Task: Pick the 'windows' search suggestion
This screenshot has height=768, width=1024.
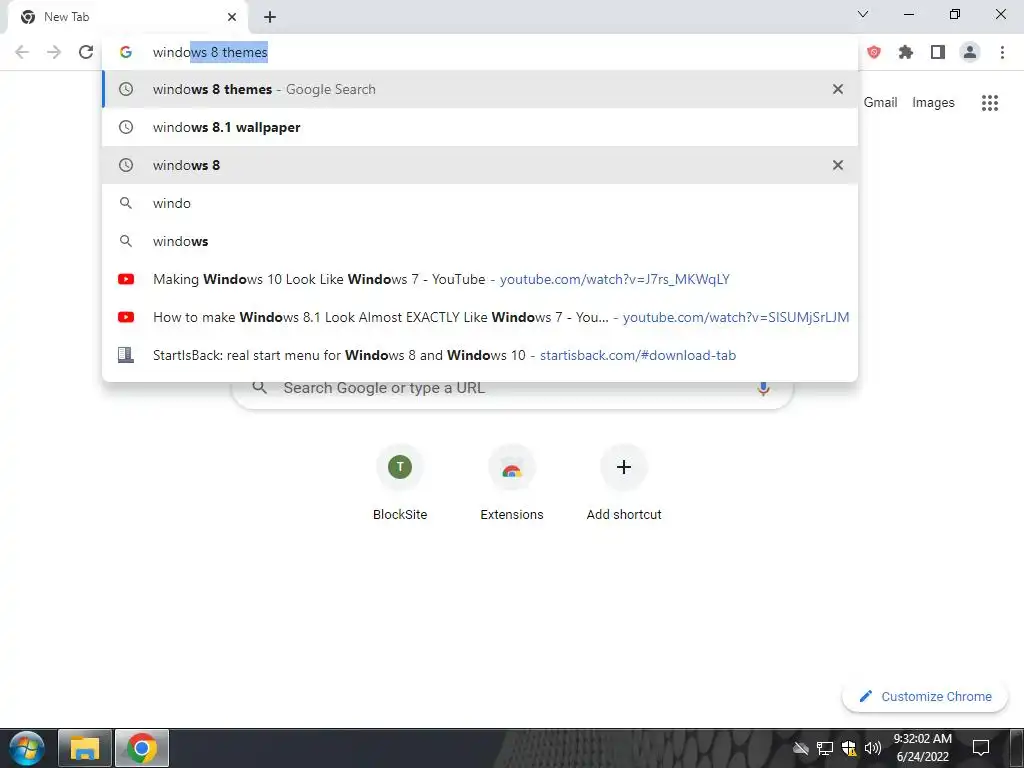Action: click(x=480, y=241)
